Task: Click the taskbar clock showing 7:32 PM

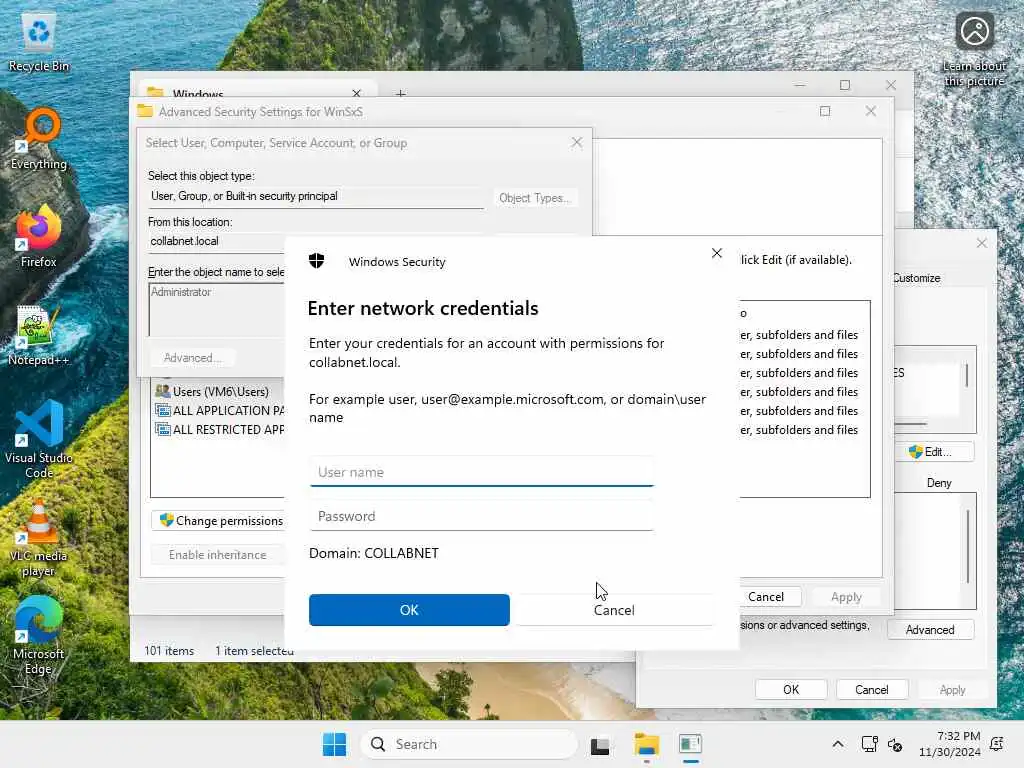Action: tap(950, 744)
